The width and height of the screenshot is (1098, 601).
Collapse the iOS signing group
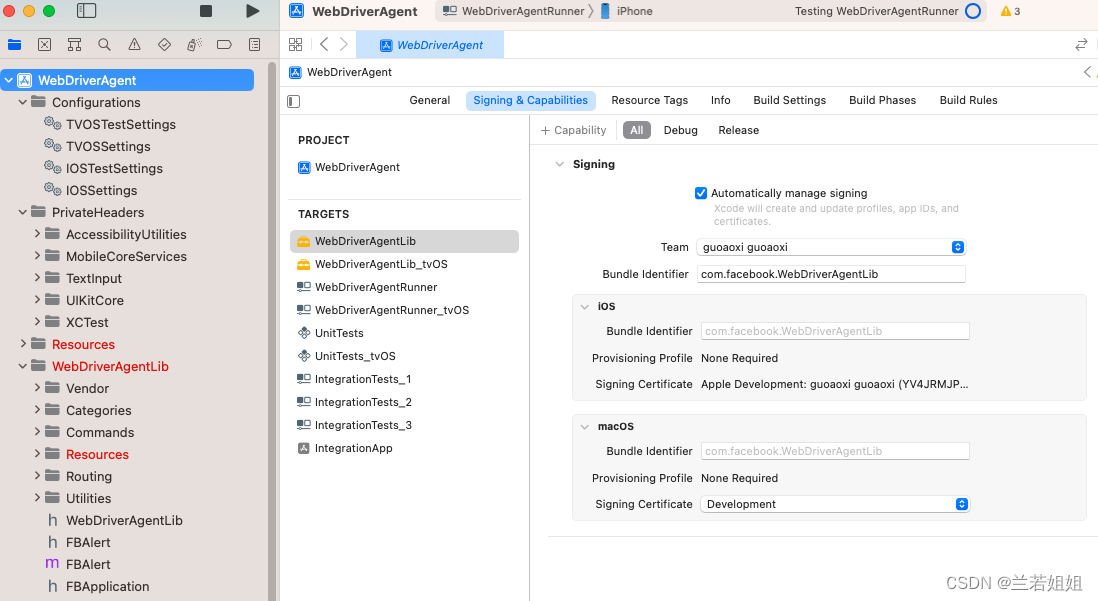pyautogui.click(x=585, y=307)
